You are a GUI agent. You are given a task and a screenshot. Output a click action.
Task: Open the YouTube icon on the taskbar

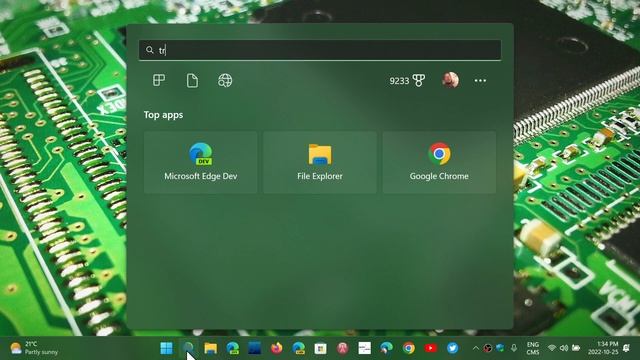click(430, 348)
